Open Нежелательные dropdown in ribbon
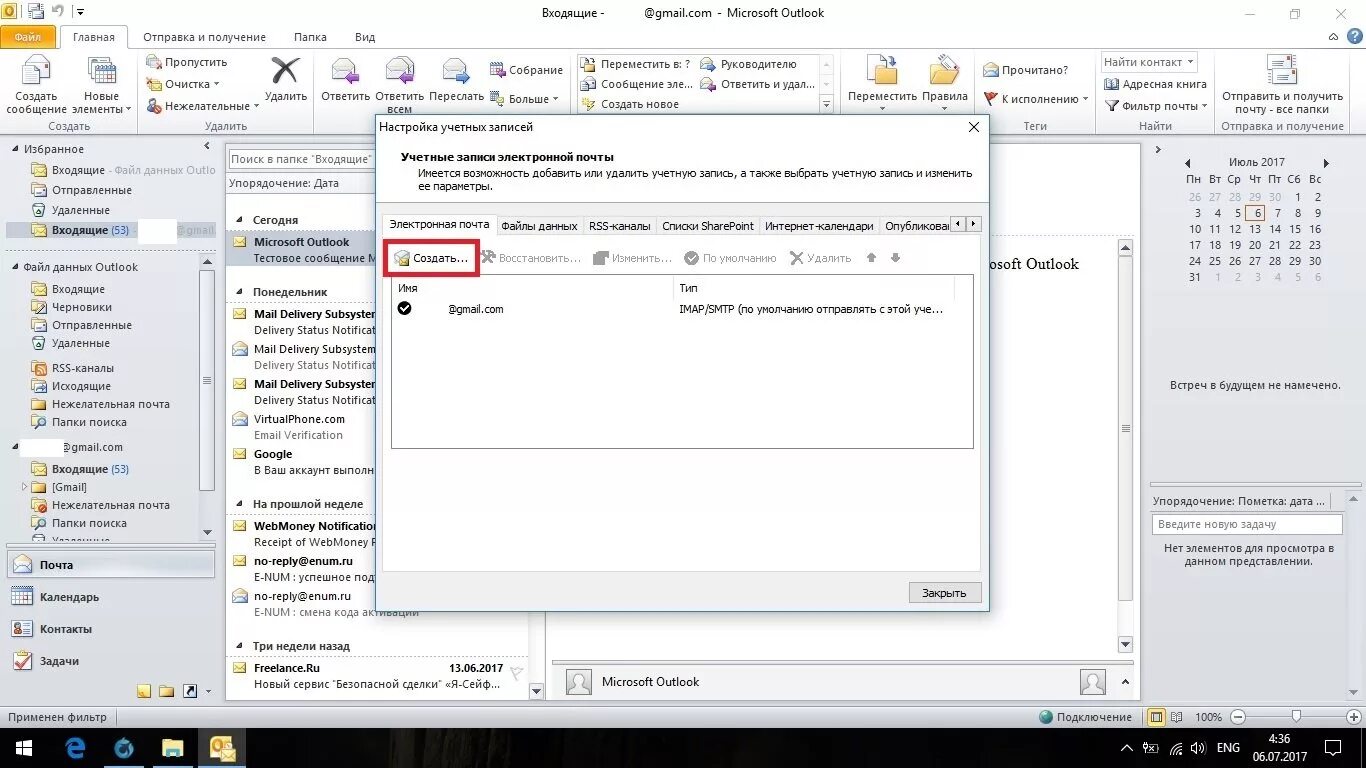 (203, 106)
